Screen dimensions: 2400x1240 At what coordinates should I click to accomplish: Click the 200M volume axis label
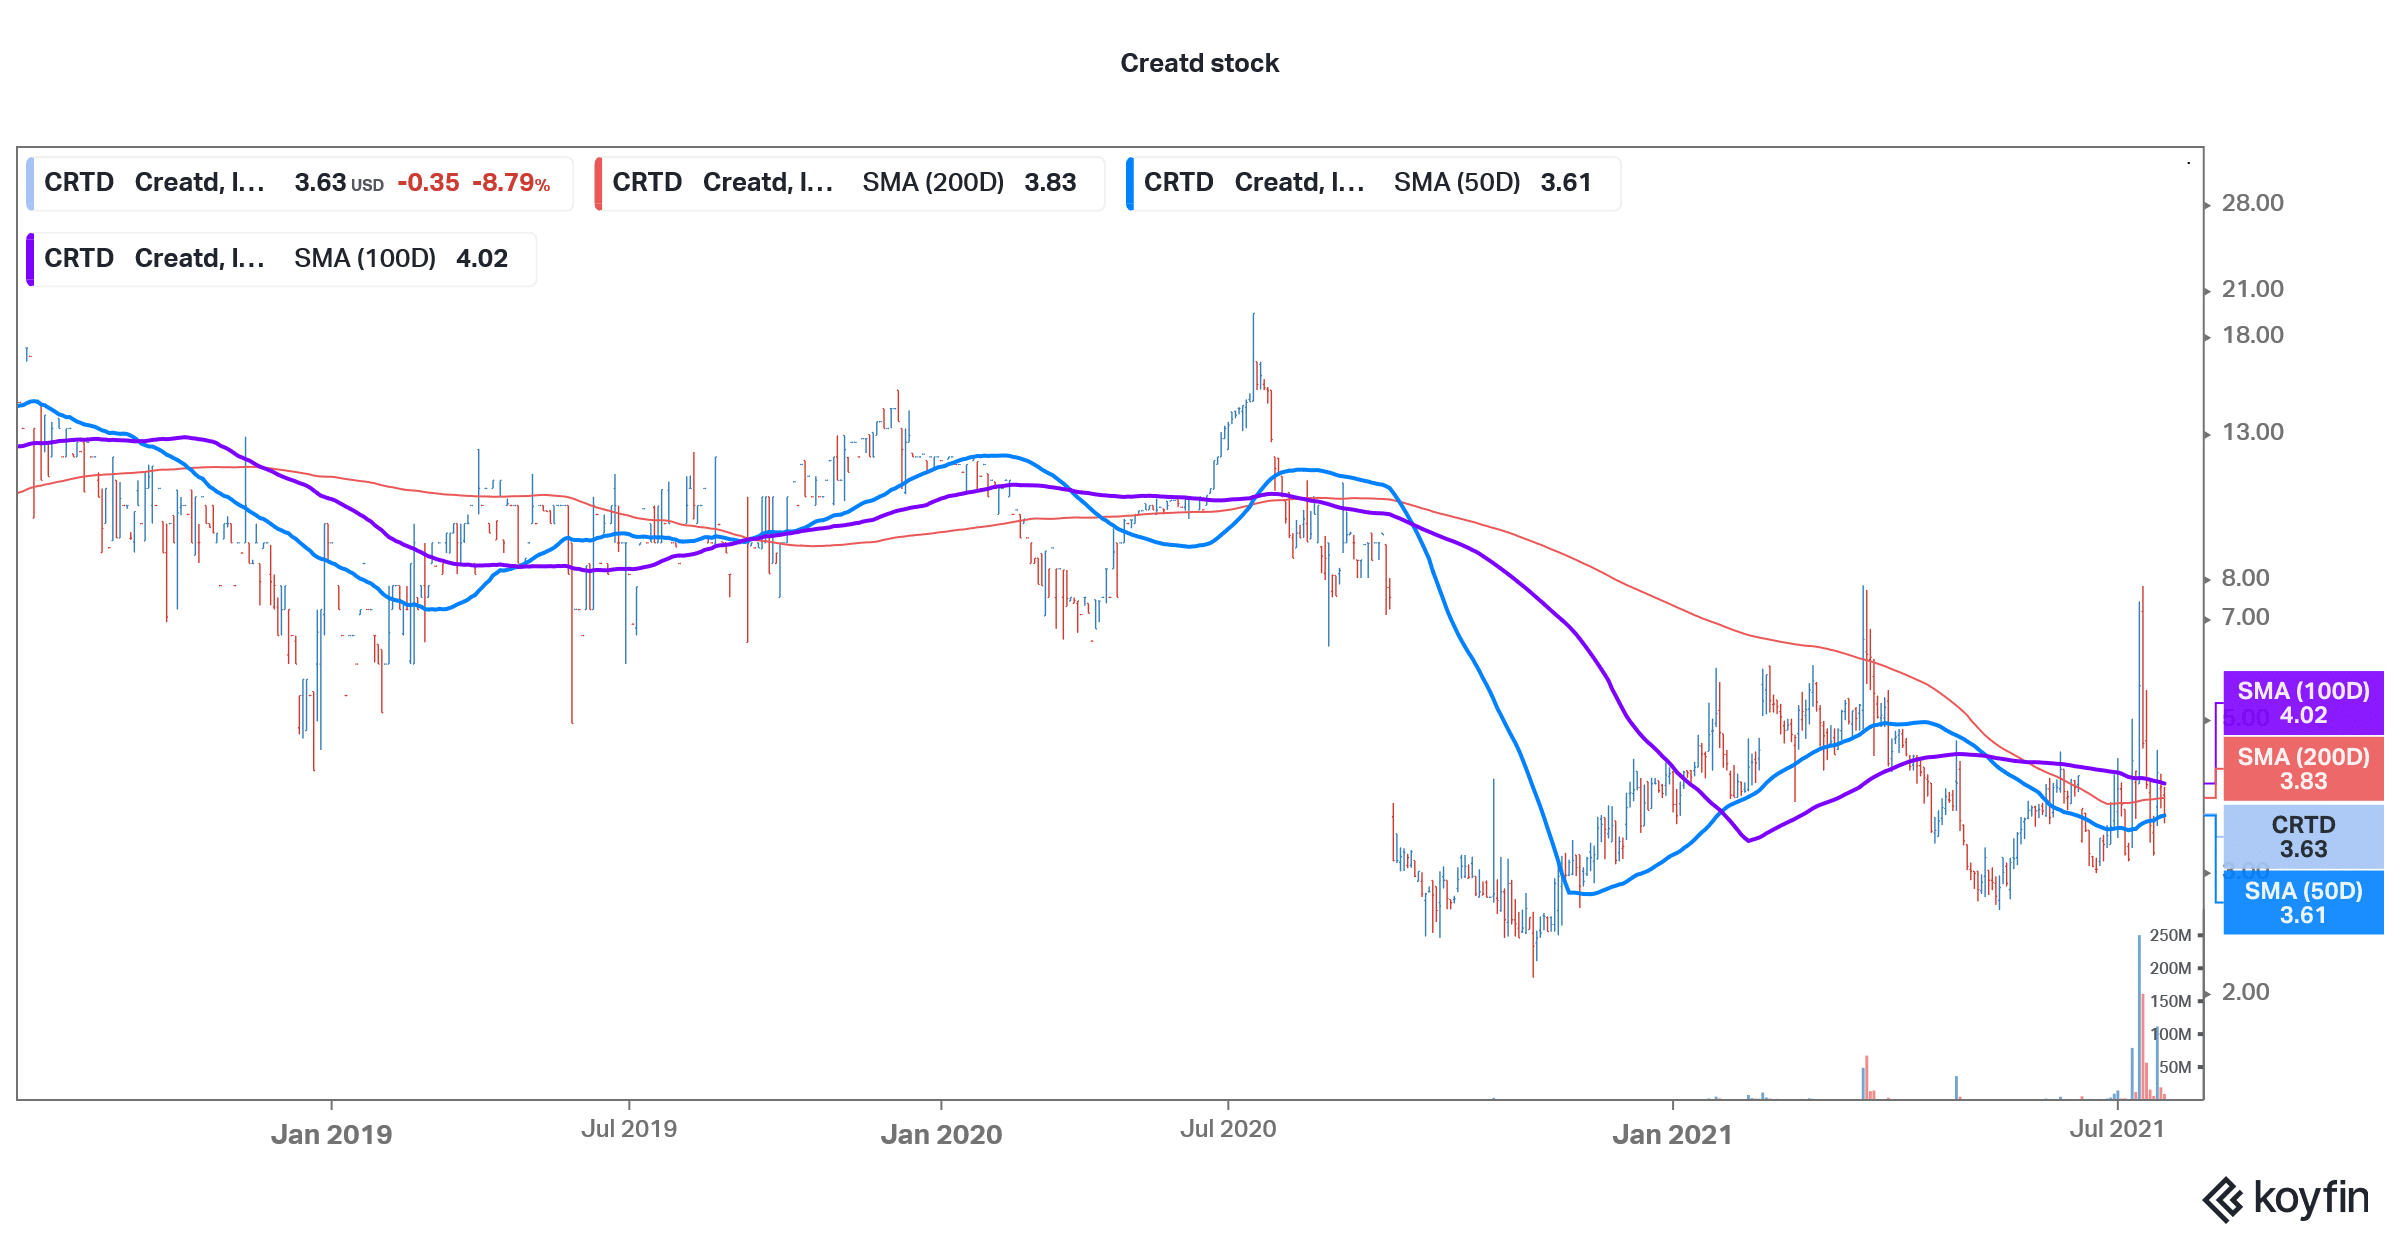point(2170,968)
